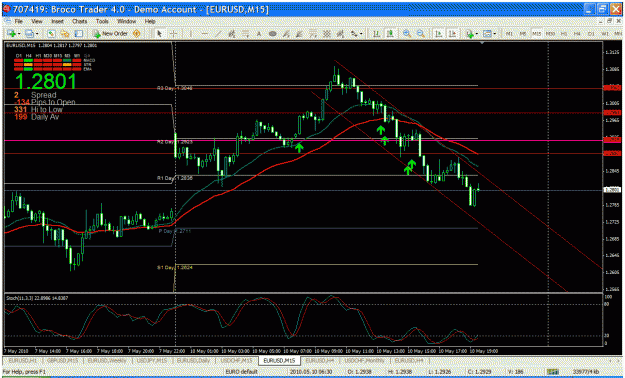Select the arrows objects toolbar icon
The width and height of the screenshot is (625, 378).
[354, 34]
